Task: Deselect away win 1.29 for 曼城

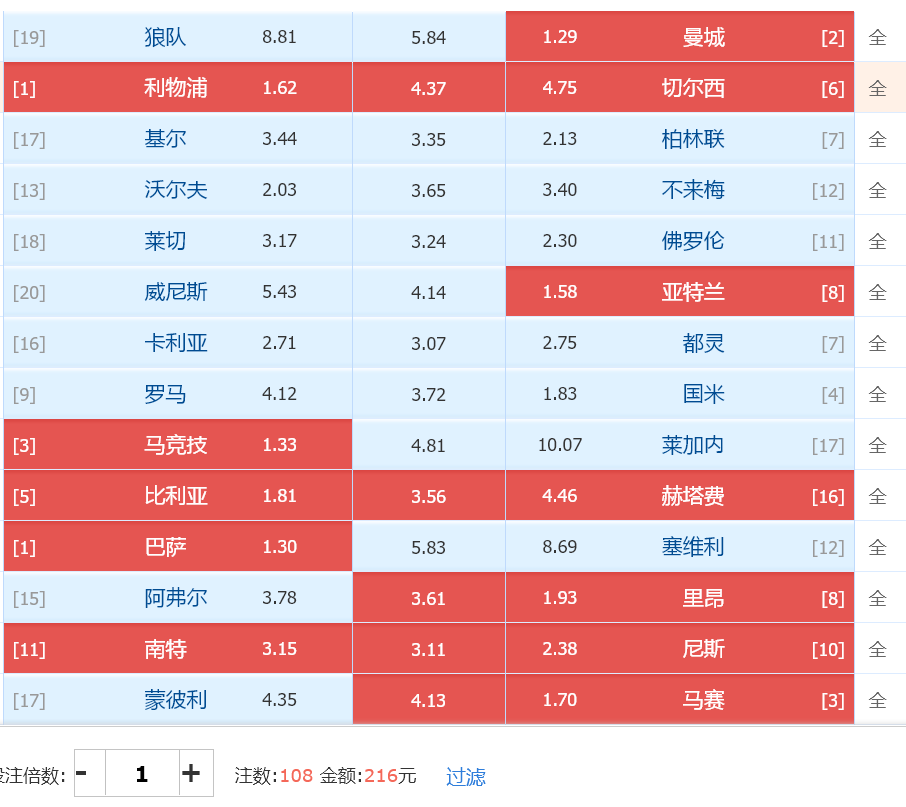Action: pyautogui.click(x=680, y=37)
